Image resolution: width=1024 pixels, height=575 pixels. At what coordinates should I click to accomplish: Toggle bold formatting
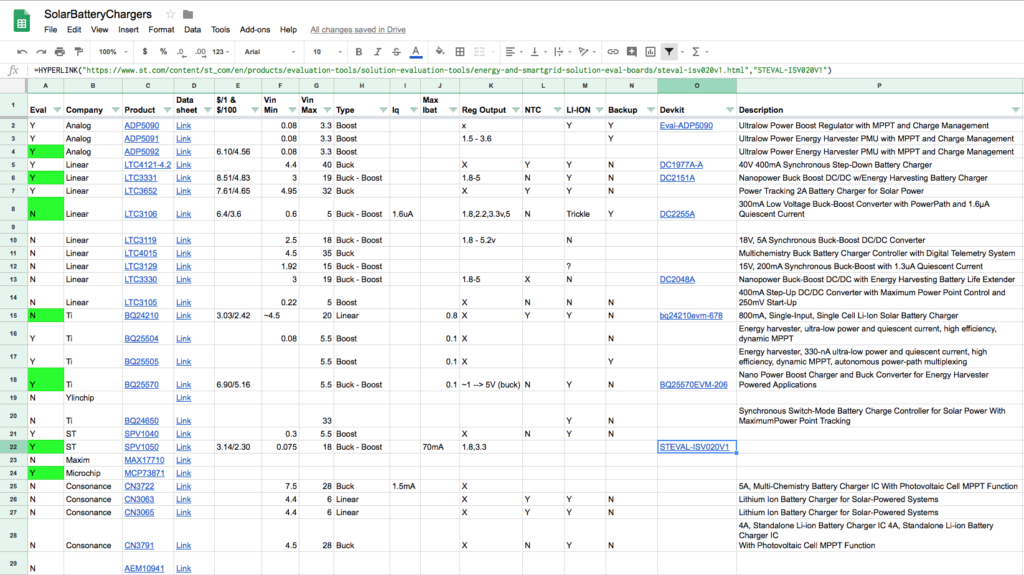(x=359, y=52)
